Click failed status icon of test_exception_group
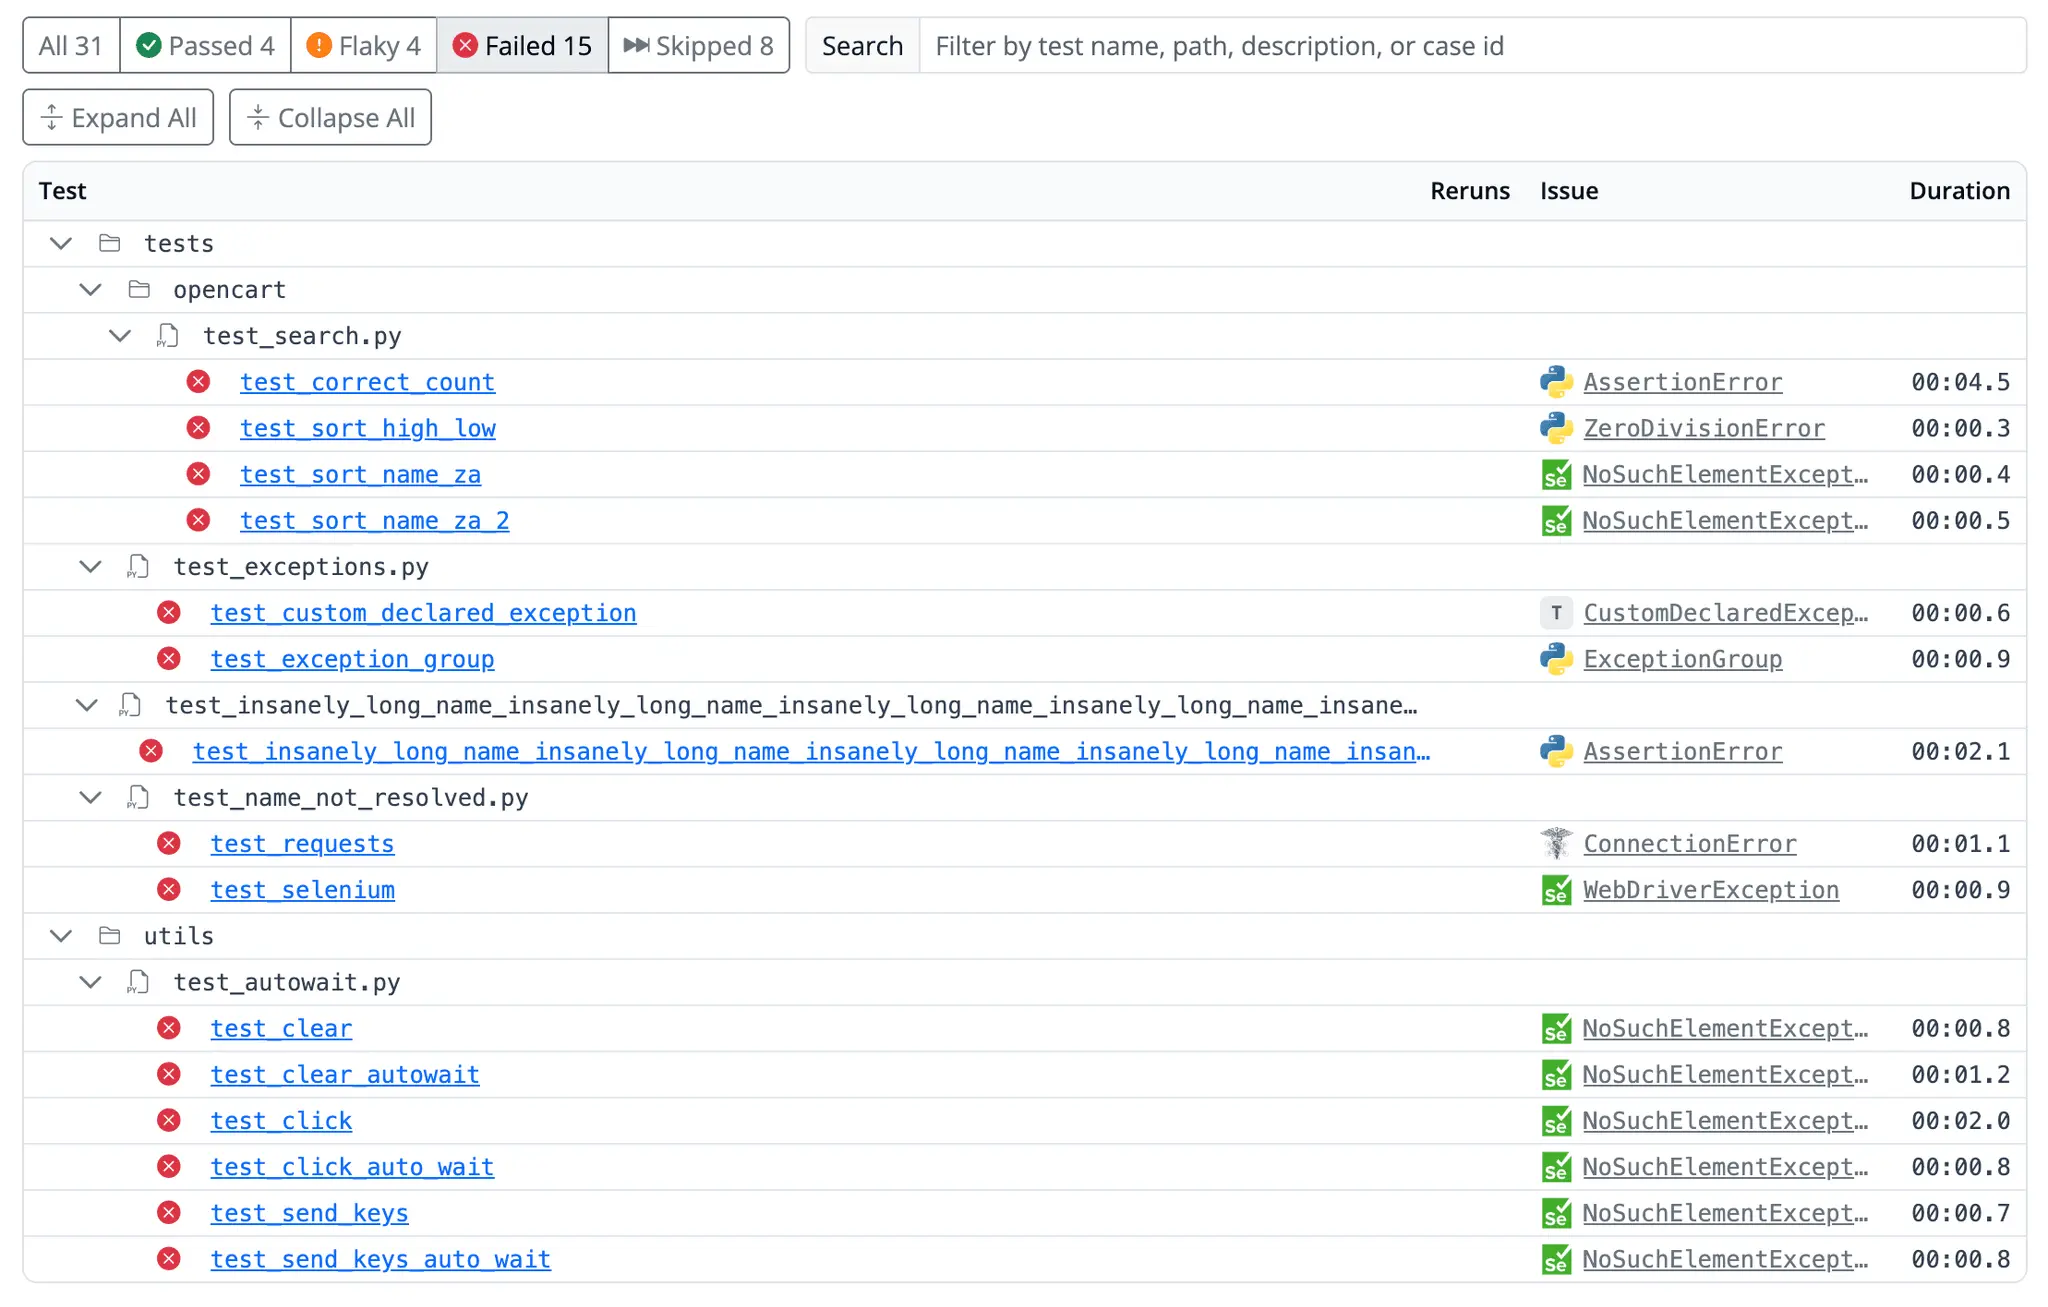Viewport: 2048px width, 1307px height. [x=169, y=659]
